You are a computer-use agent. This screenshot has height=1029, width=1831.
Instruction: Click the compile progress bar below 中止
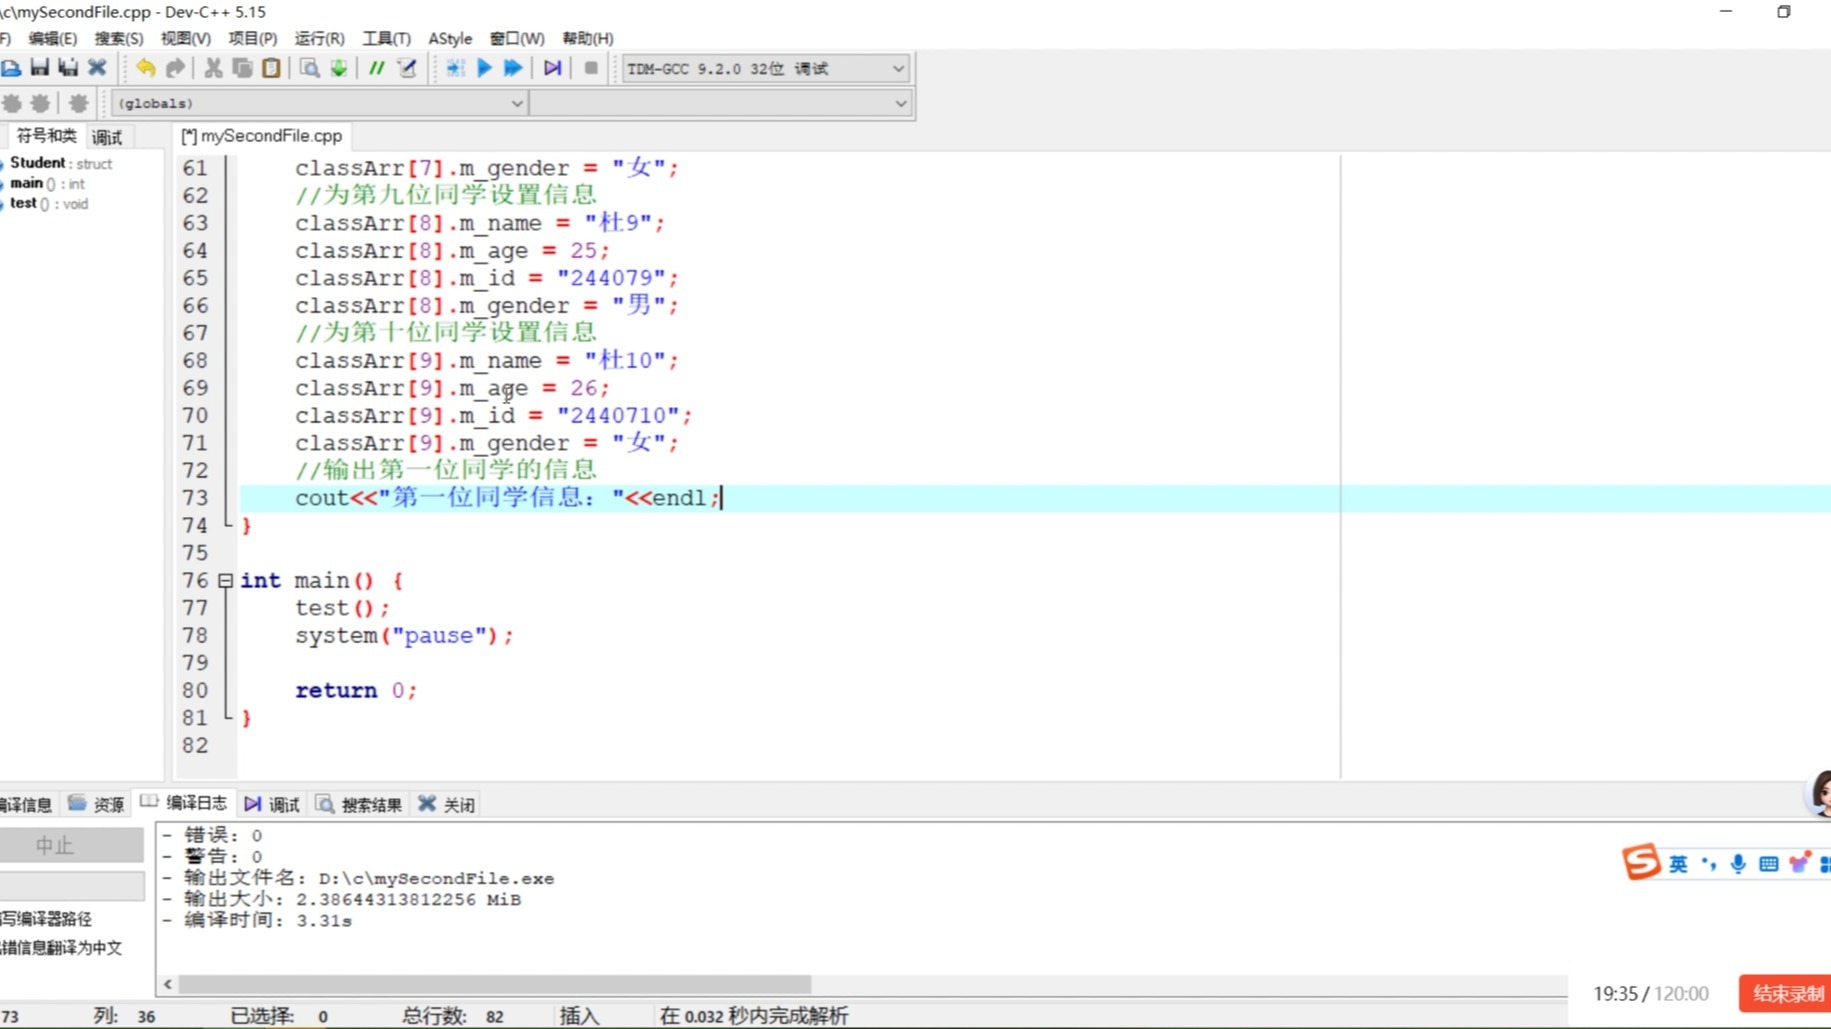(72, 885)
